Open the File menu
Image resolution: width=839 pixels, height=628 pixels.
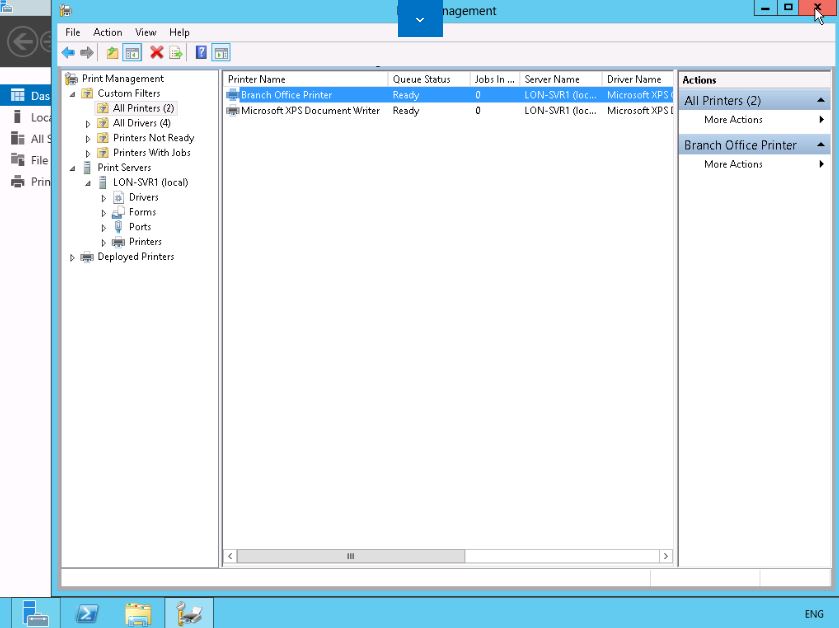(72, 33)
